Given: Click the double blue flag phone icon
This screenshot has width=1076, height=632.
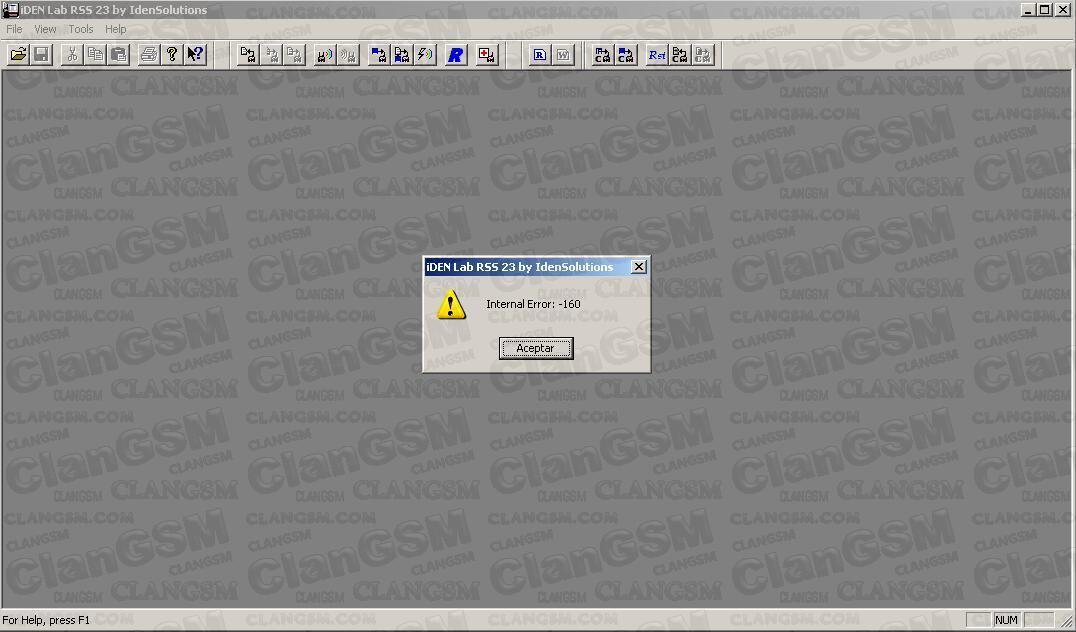Looking at the screenshot, I should pyautogui.click(x=402, y=55).
